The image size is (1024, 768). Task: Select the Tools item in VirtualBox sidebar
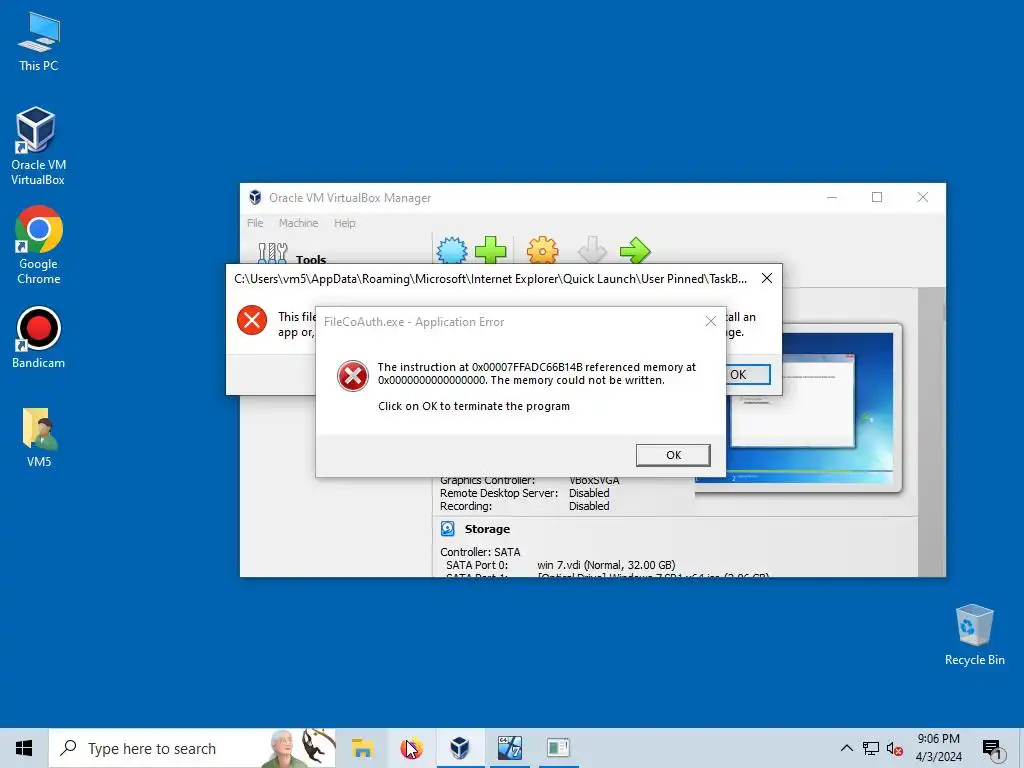[x=292, y=255]
